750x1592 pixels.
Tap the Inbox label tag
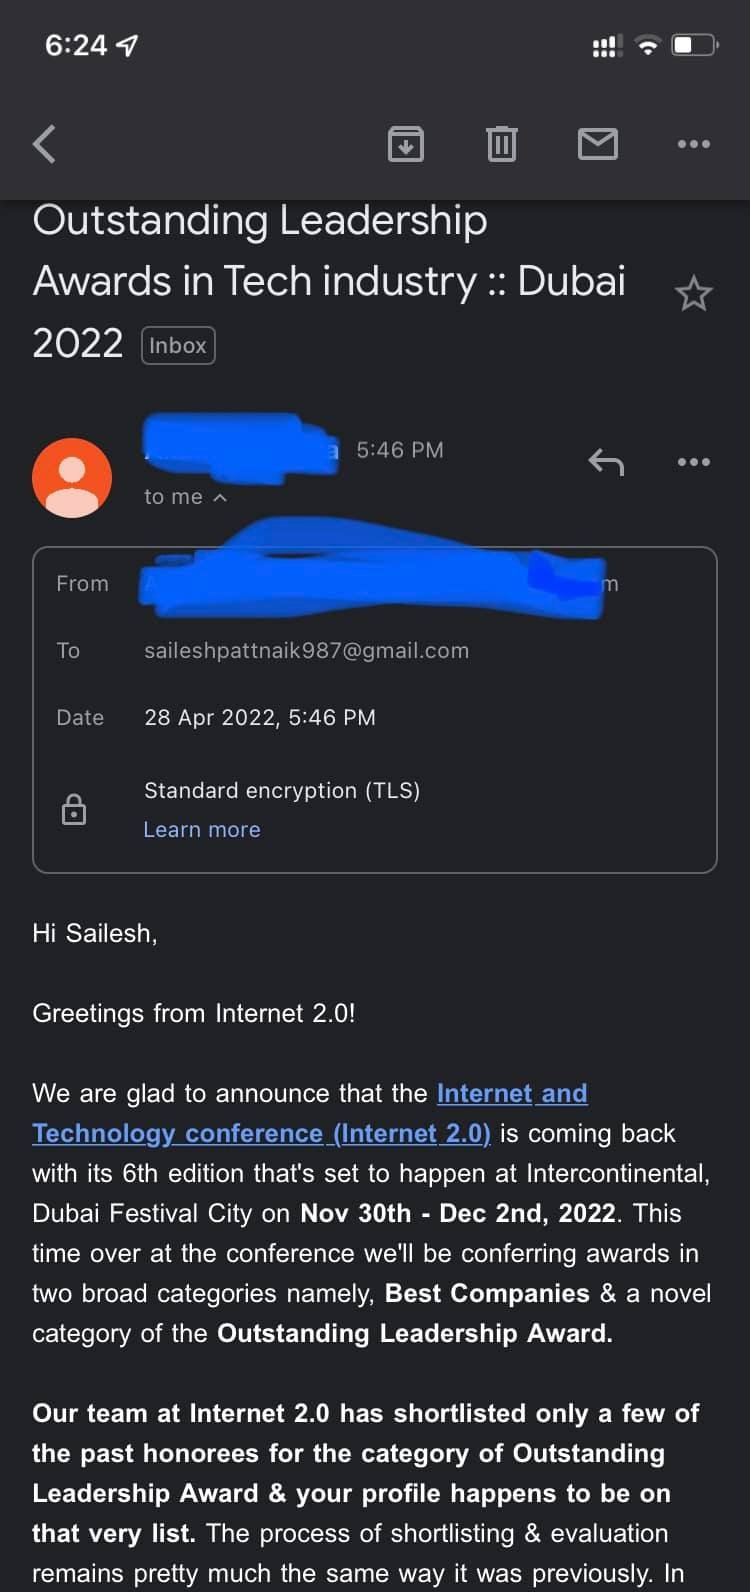(x=178, y=345)
